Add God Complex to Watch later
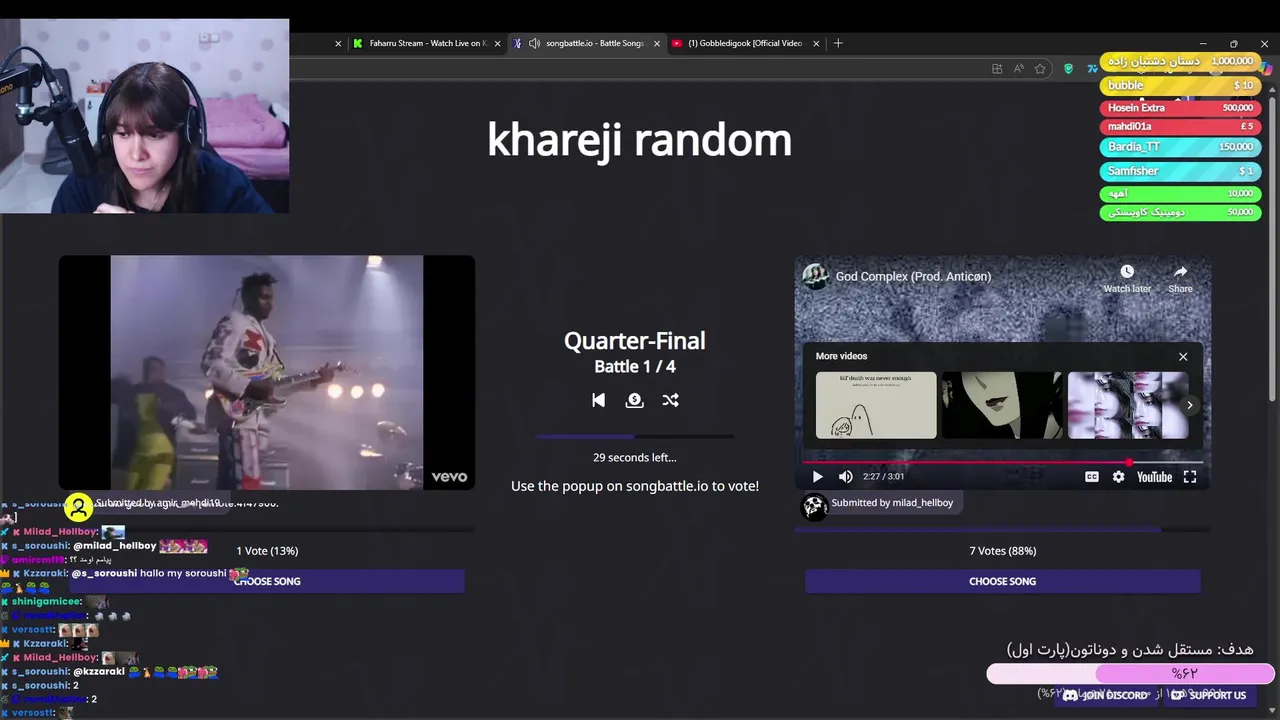Image resolution: width=1280 pixels, height=720 pixels. (x=1127, y=279)
